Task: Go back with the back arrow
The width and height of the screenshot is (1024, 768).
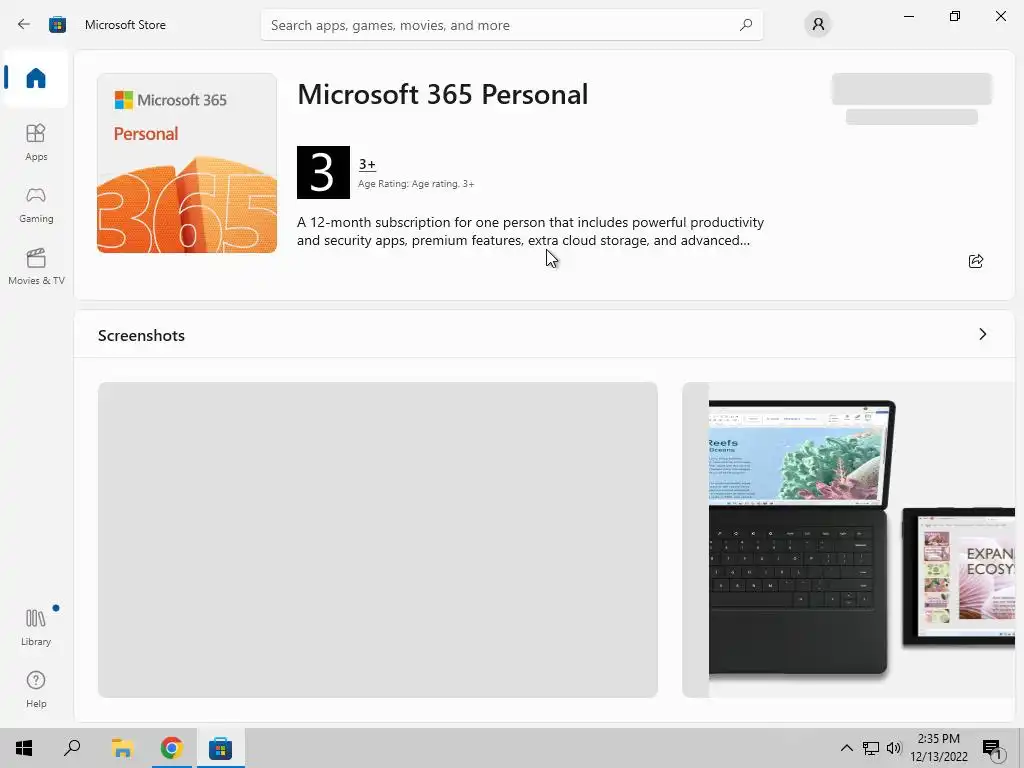Action: pyautogui.click(x=24, y=25)
